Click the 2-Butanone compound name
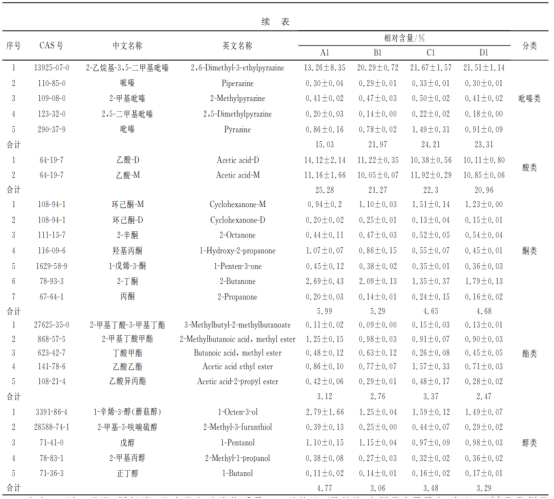This screenshot has width=554, height=499. tap(237, 281)
